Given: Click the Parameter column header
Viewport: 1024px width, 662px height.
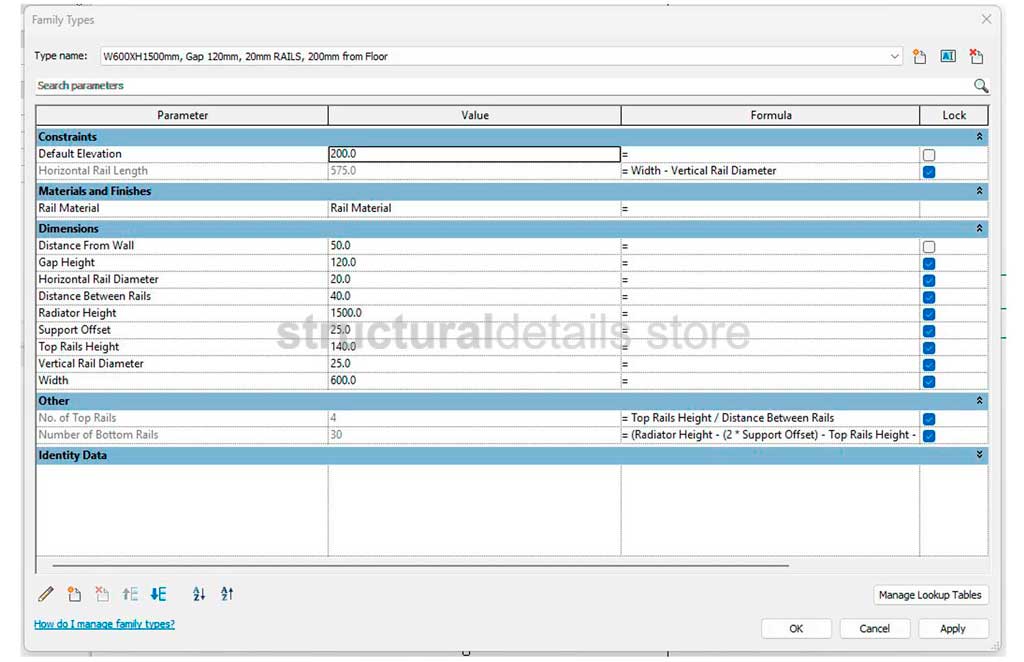Looking at the screenshot, I should 182,115.
